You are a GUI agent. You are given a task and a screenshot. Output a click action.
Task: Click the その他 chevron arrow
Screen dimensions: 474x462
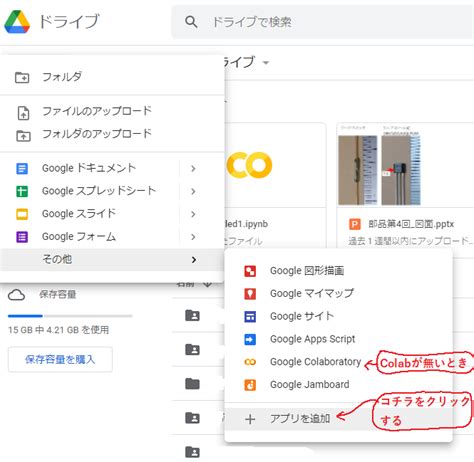[x=194, y=260]
